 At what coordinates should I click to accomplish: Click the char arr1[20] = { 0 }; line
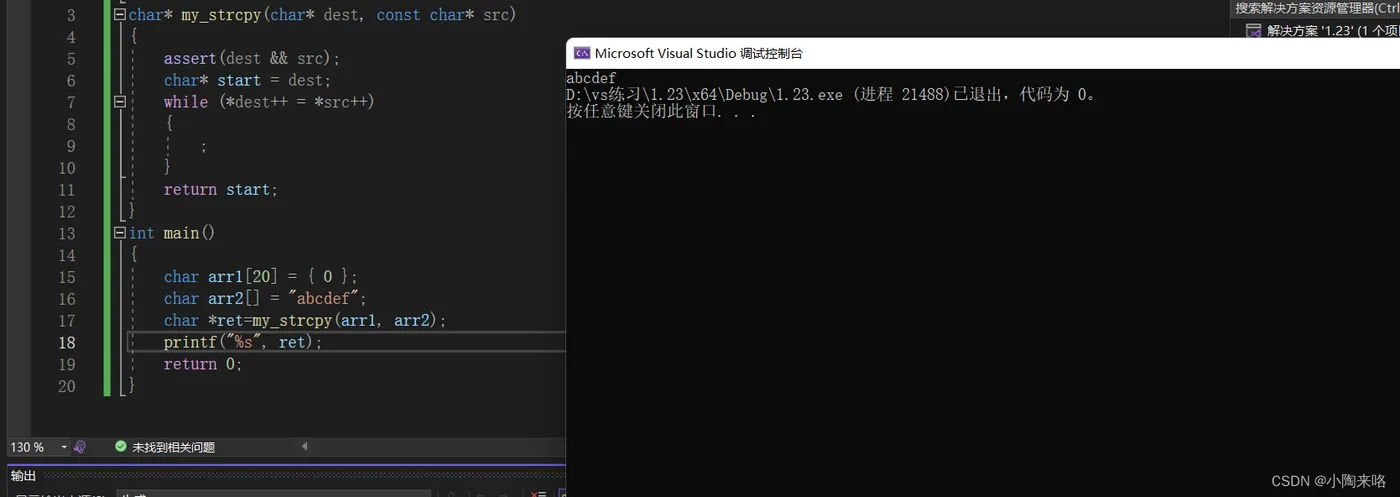[261, 277]
